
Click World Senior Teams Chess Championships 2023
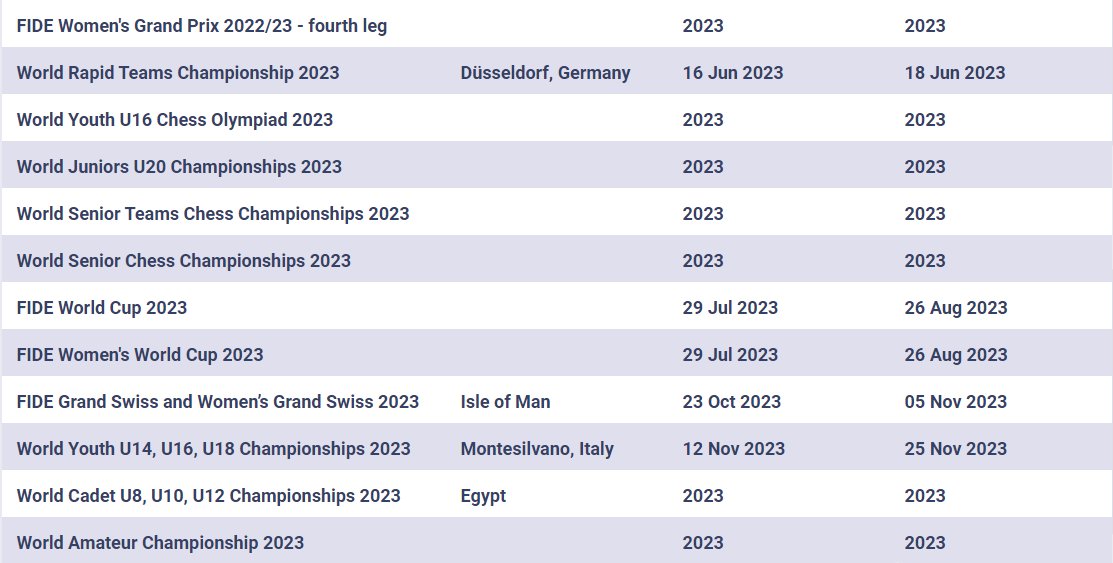[213, 214]
